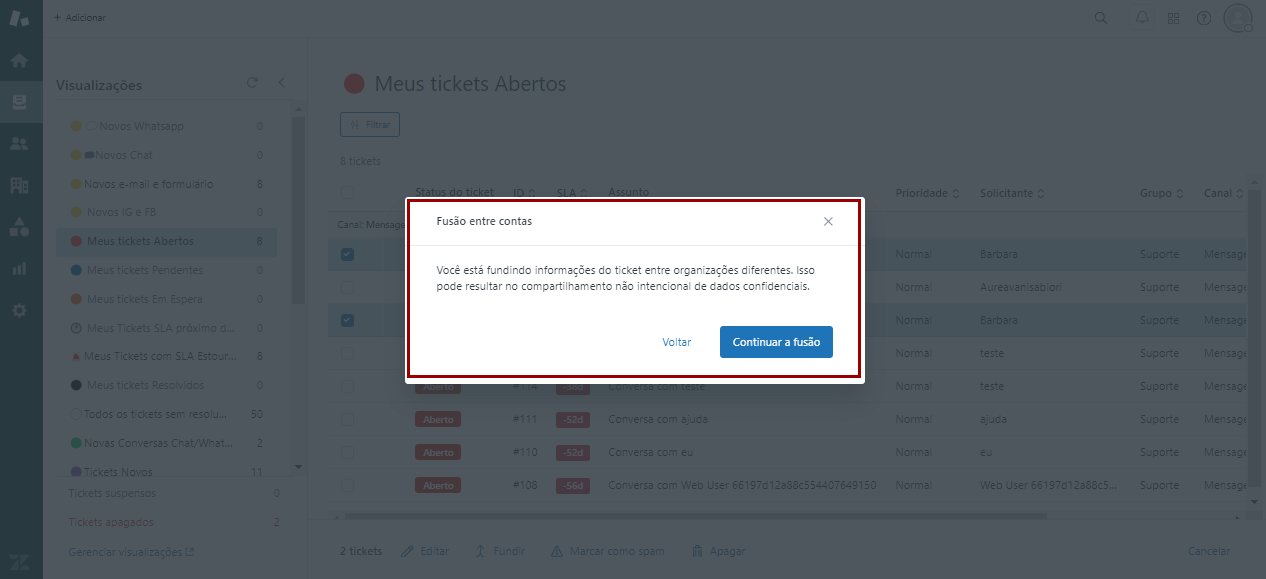
Task: Click the search magnifier icon
Action: (x=1101, y=18)
